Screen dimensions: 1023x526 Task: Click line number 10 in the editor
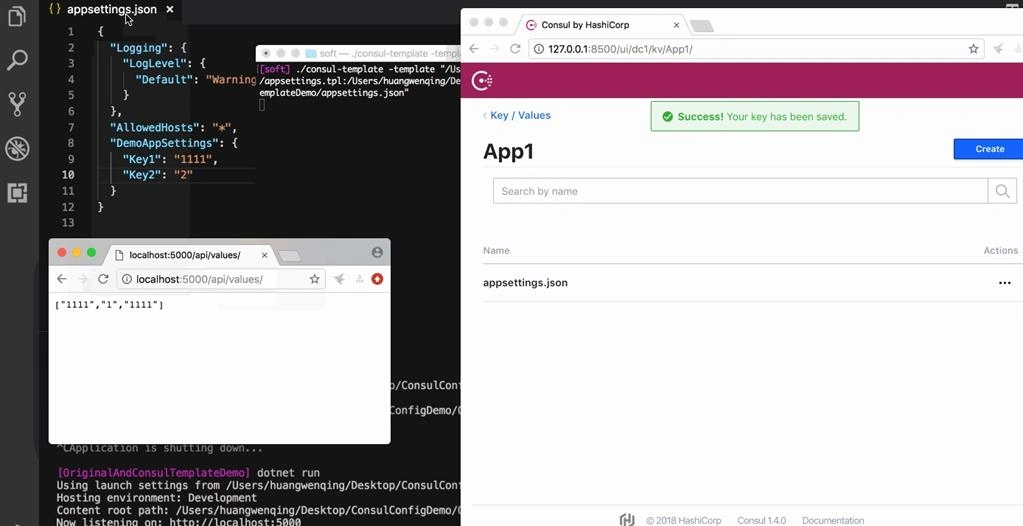click(x=68, y=175)
